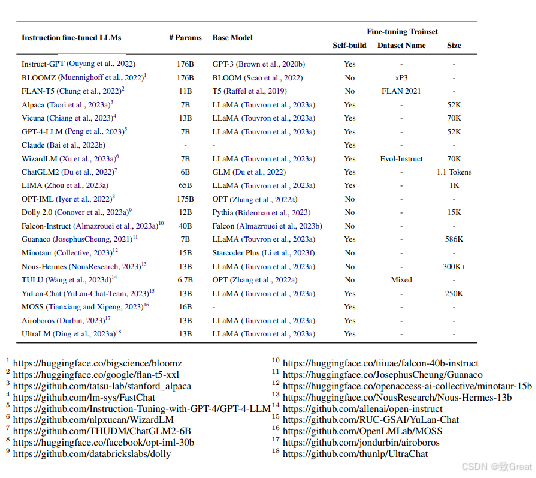Click the flan-t5-xxl huggingface URL

pos(96,375)
